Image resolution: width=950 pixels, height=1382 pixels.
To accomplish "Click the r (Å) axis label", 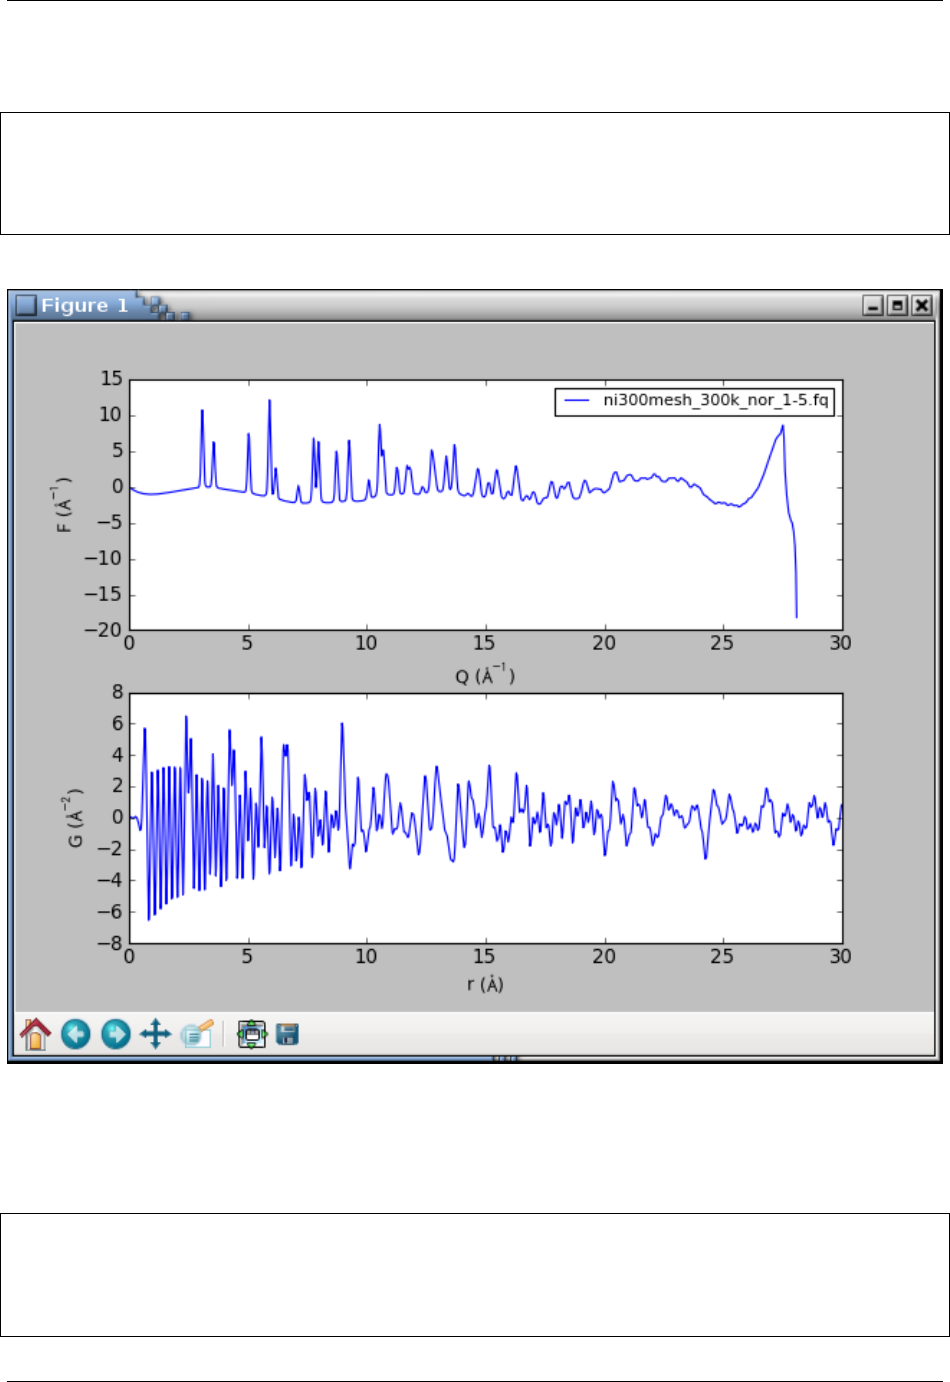I will tap(485, 984).
